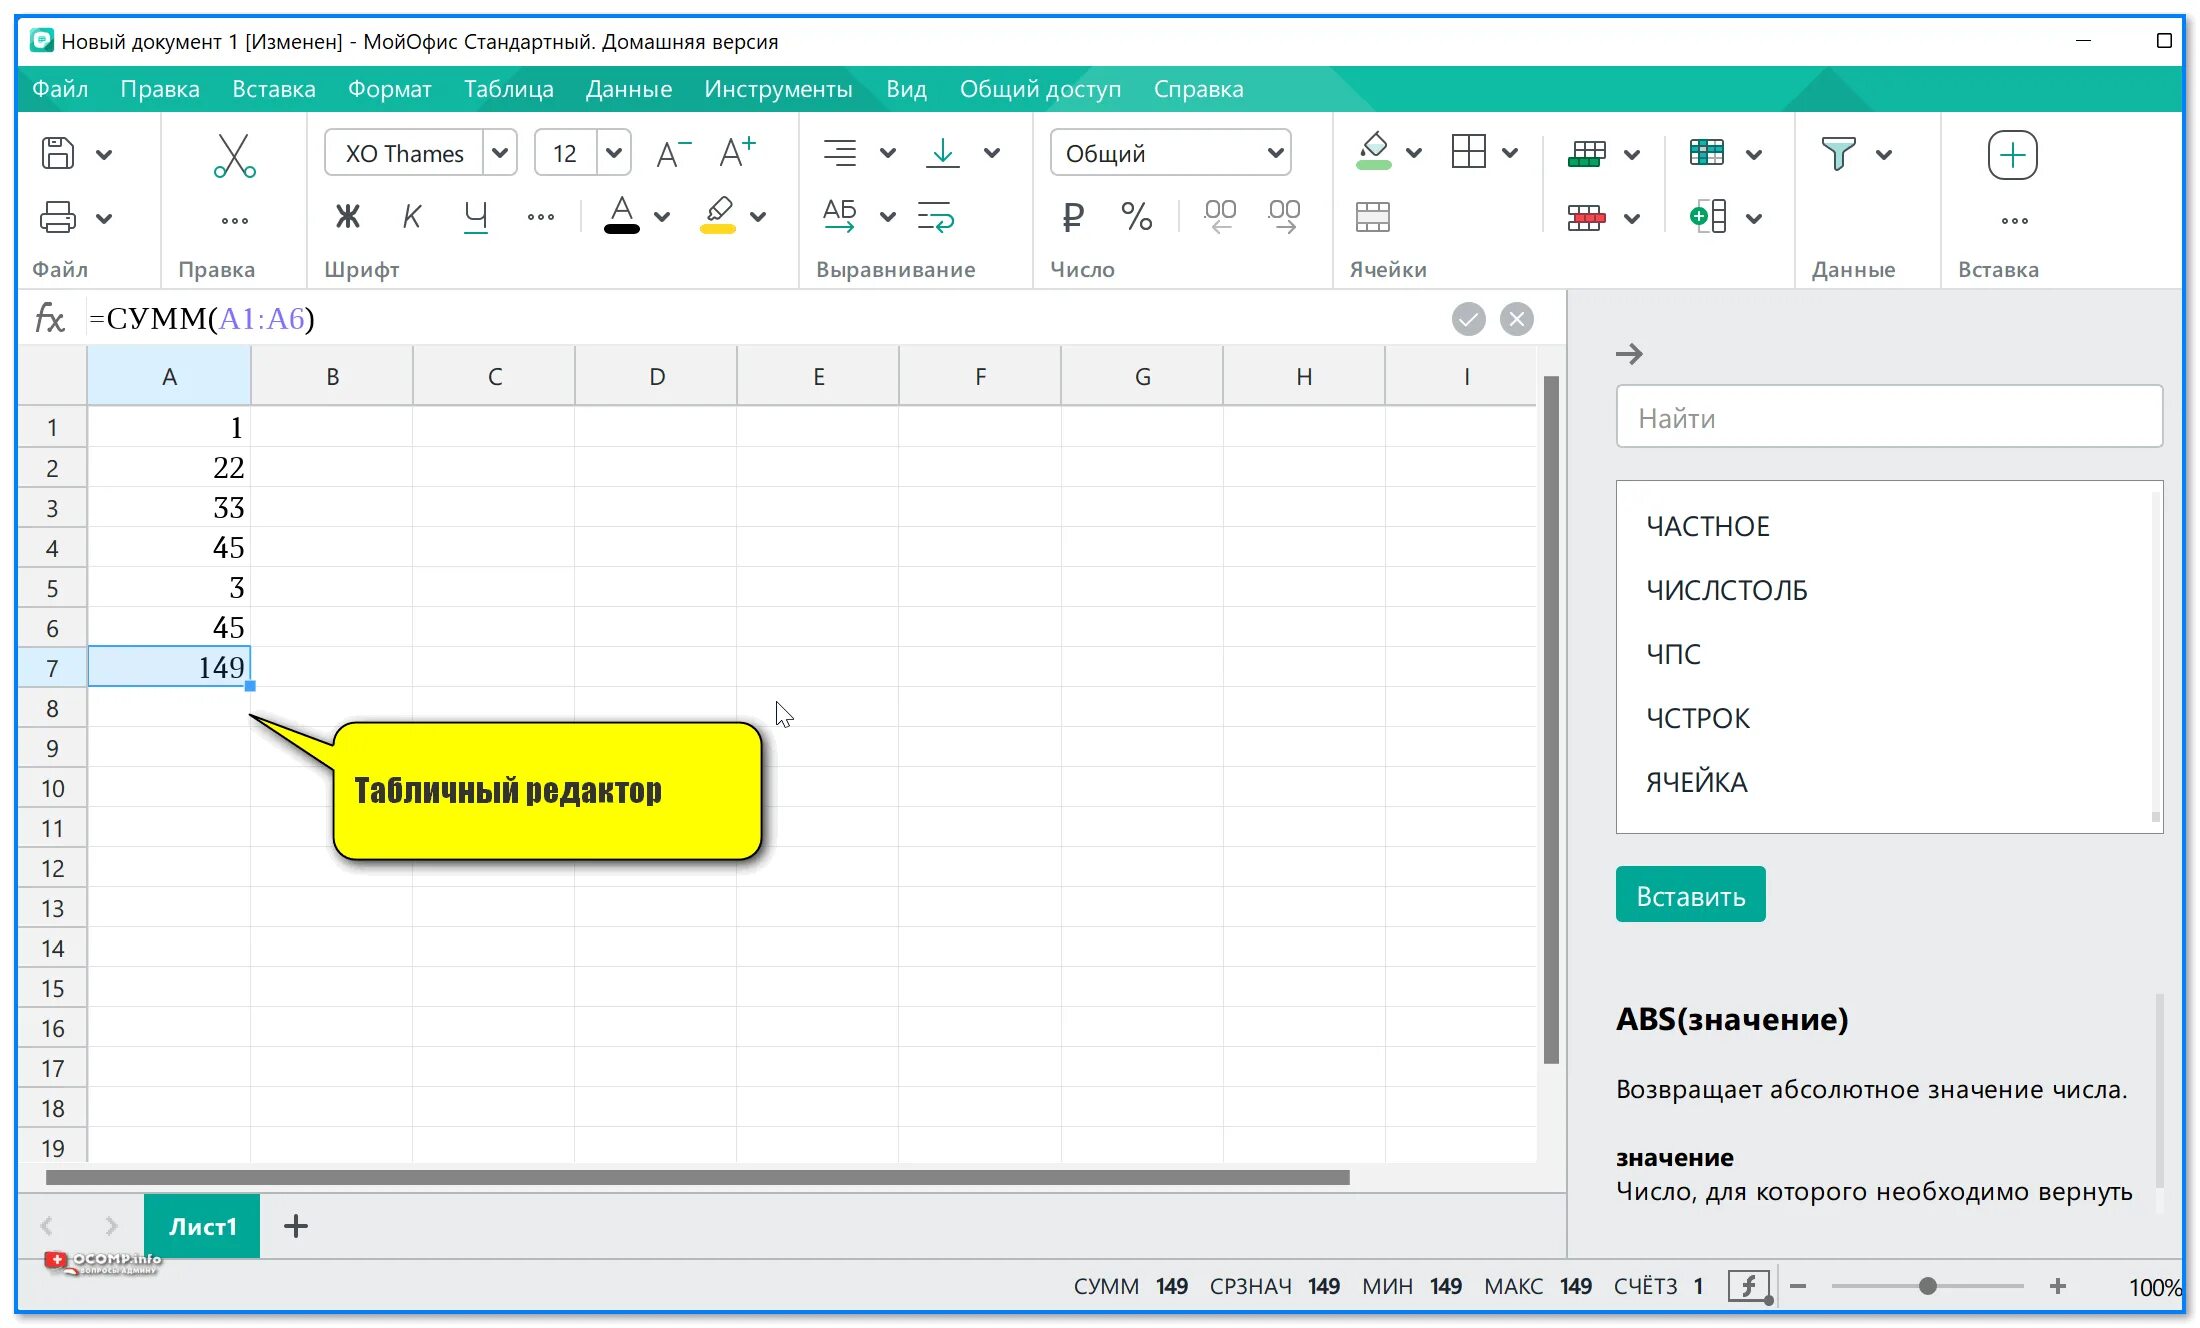Click the Вставить button in function panel

point(1688,896)
